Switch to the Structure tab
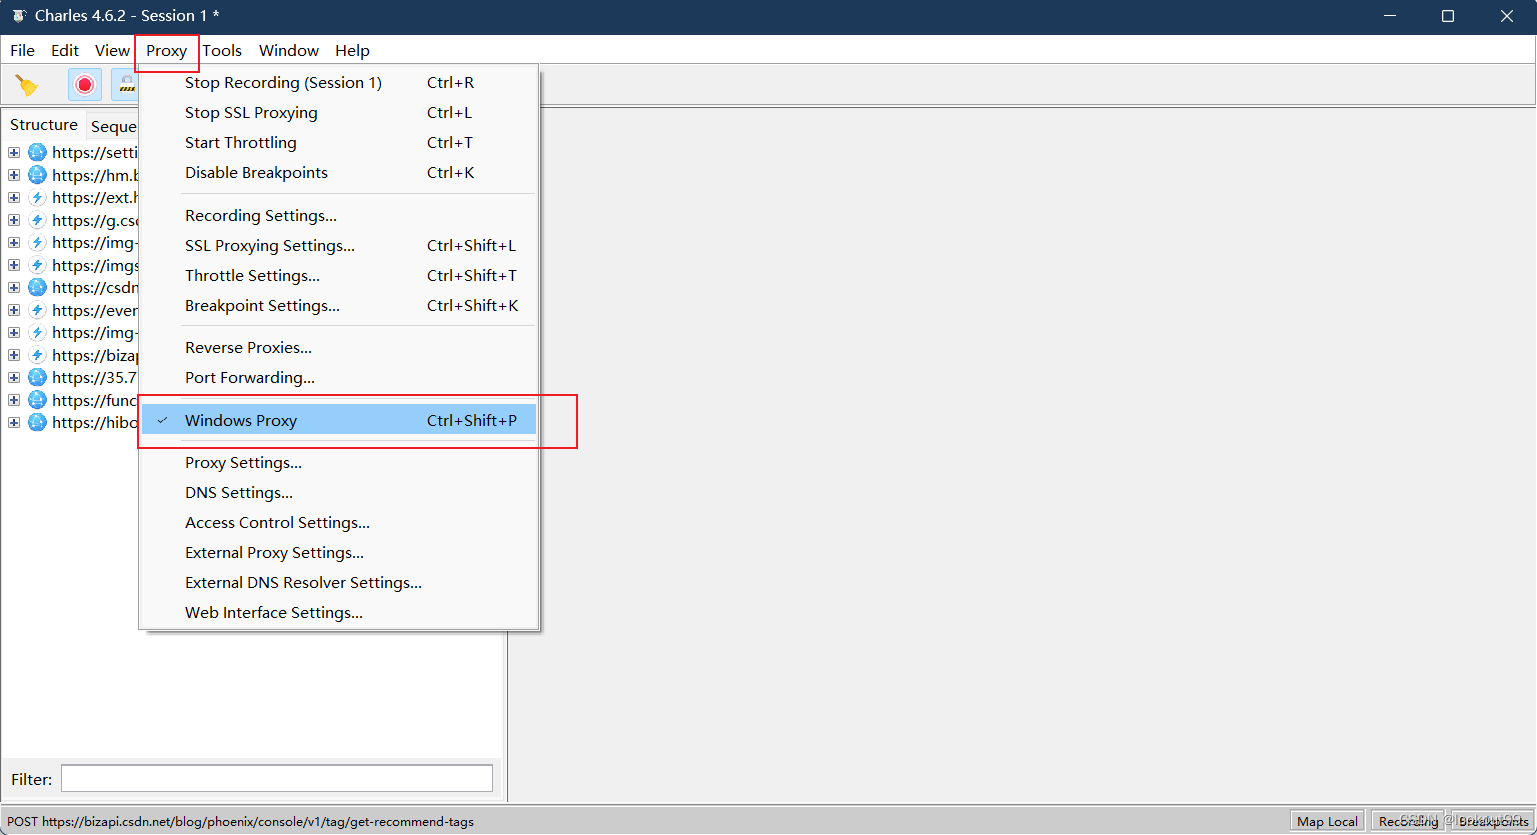1537x835 pixels. [44, 124]
